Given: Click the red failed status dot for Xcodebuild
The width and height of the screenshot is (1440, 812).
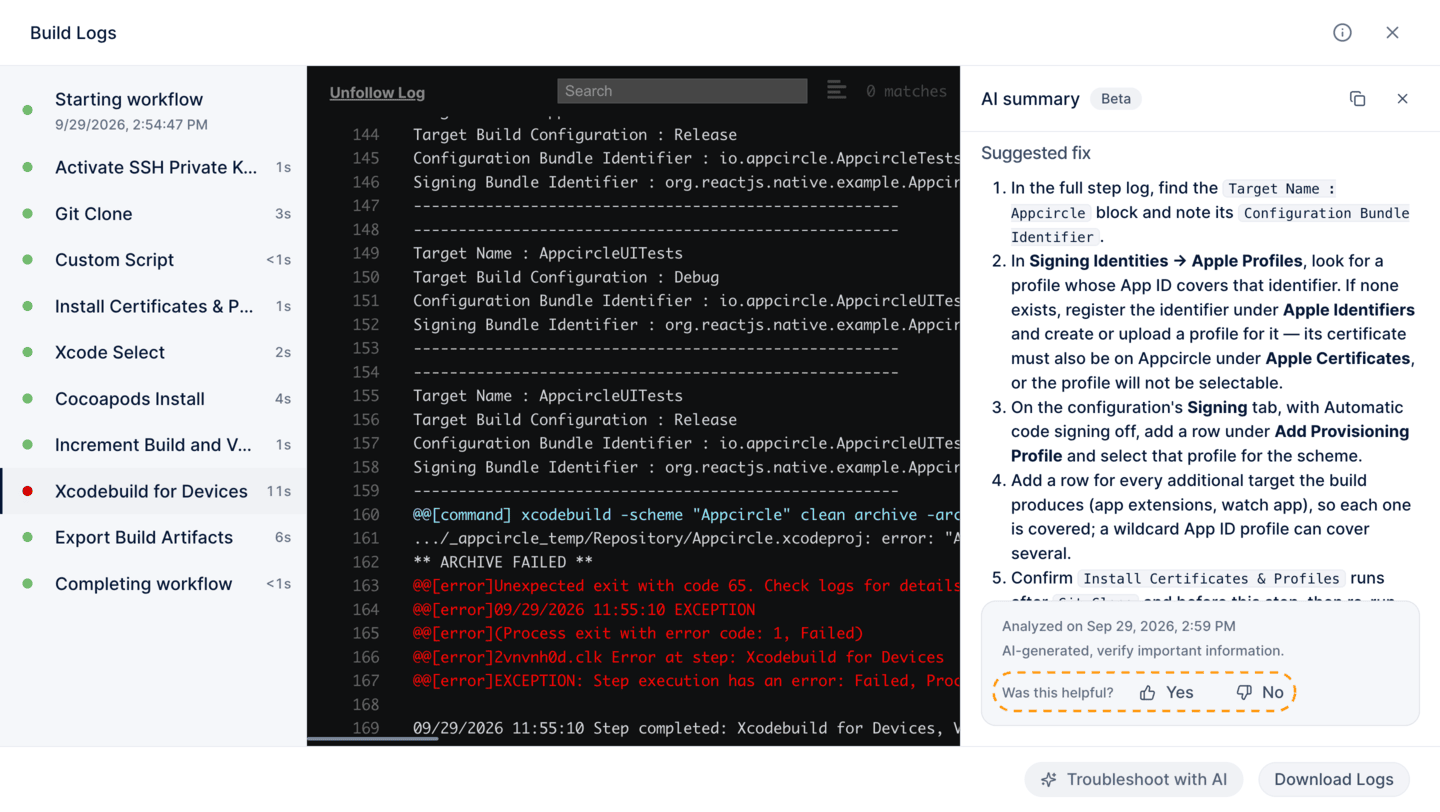Looking at the screenshot, I should click(x=28, y=491).
